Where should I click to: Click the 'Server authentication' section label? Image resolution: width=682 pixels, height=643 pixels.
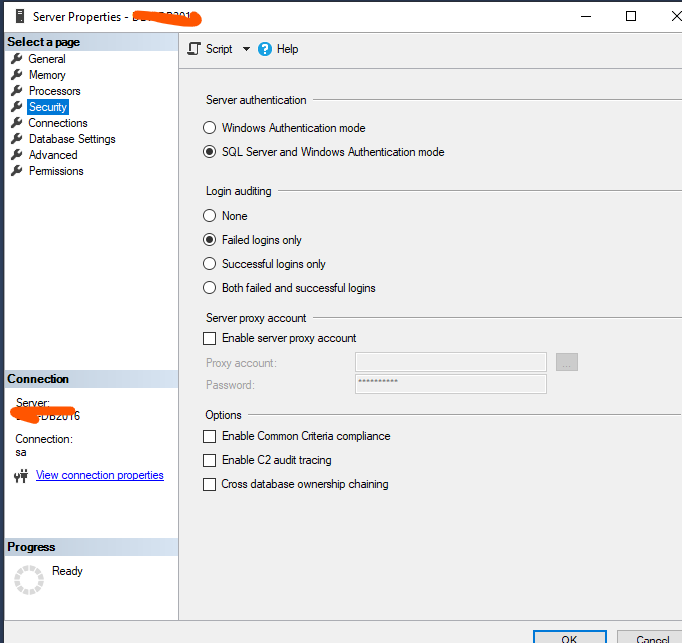[256, 100]
